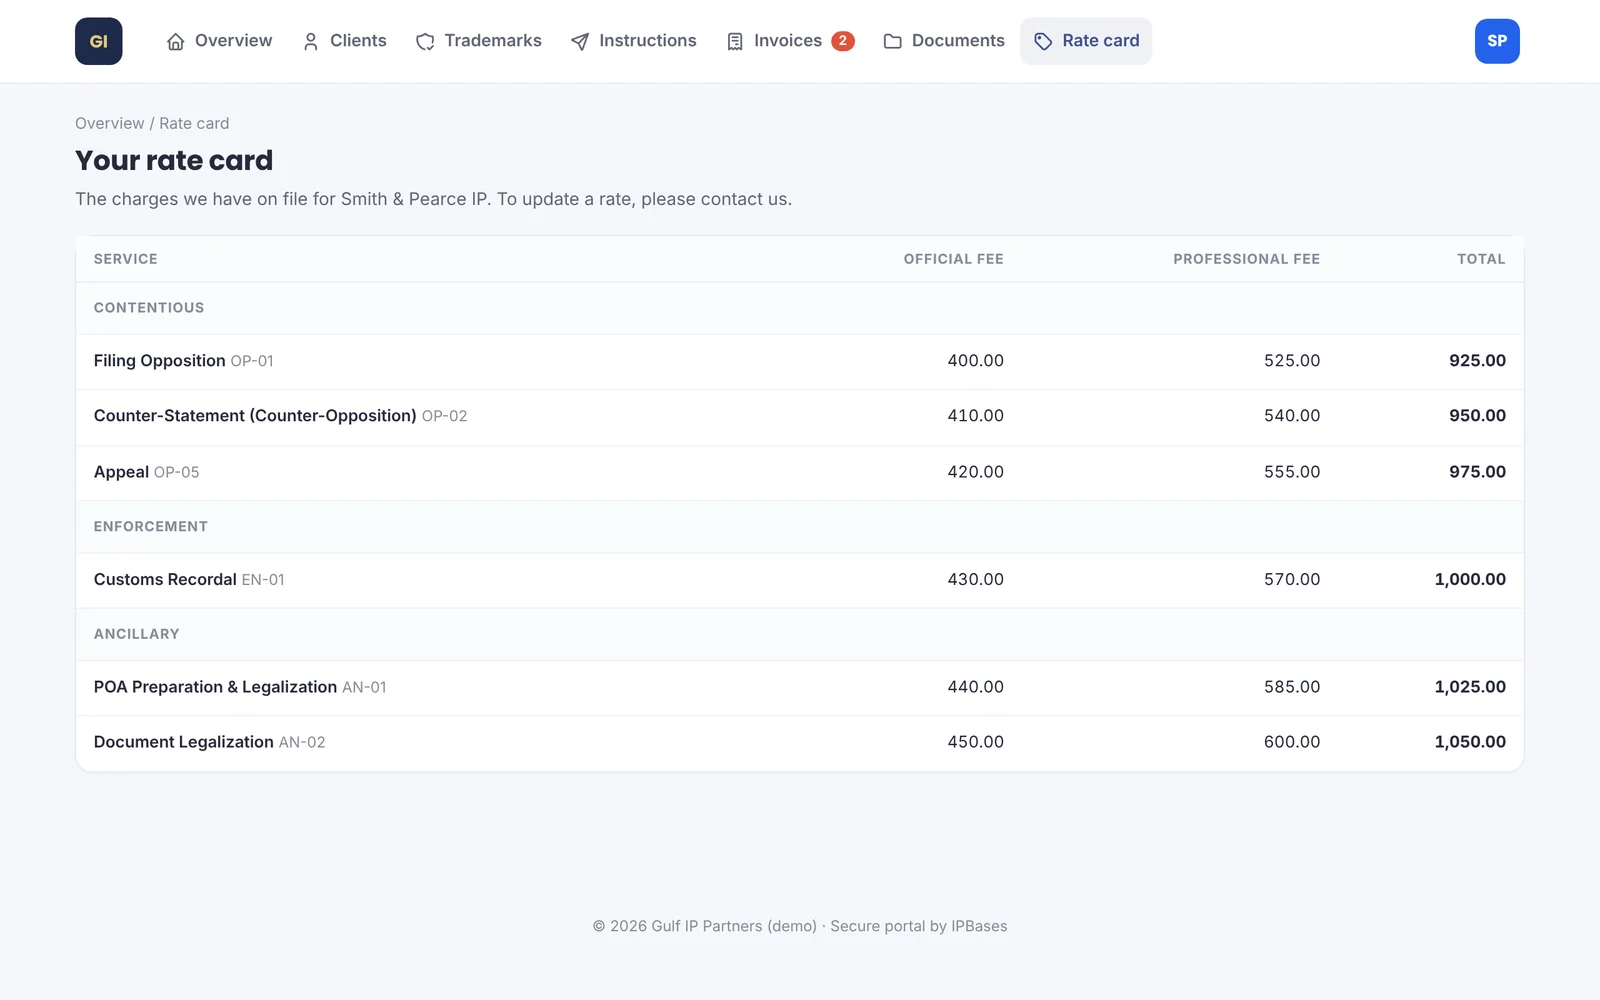The image size is (1600, 1000).
Task: Click the Official Fee column header
Action: tap(954, 259)
